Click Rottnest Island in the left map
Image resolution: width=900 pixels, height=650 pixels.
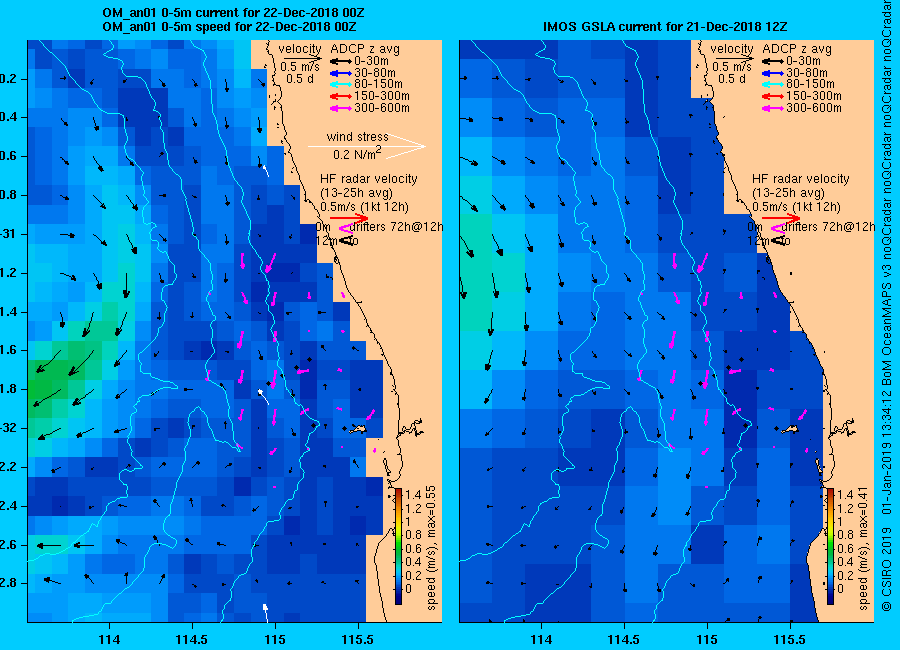tap(358, 429)
